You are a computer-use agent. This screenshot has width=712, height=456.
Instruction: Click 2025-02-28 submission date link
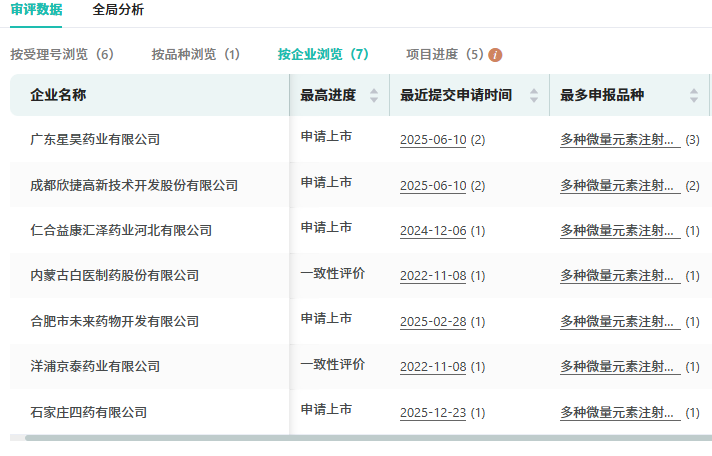click(432, 322)
